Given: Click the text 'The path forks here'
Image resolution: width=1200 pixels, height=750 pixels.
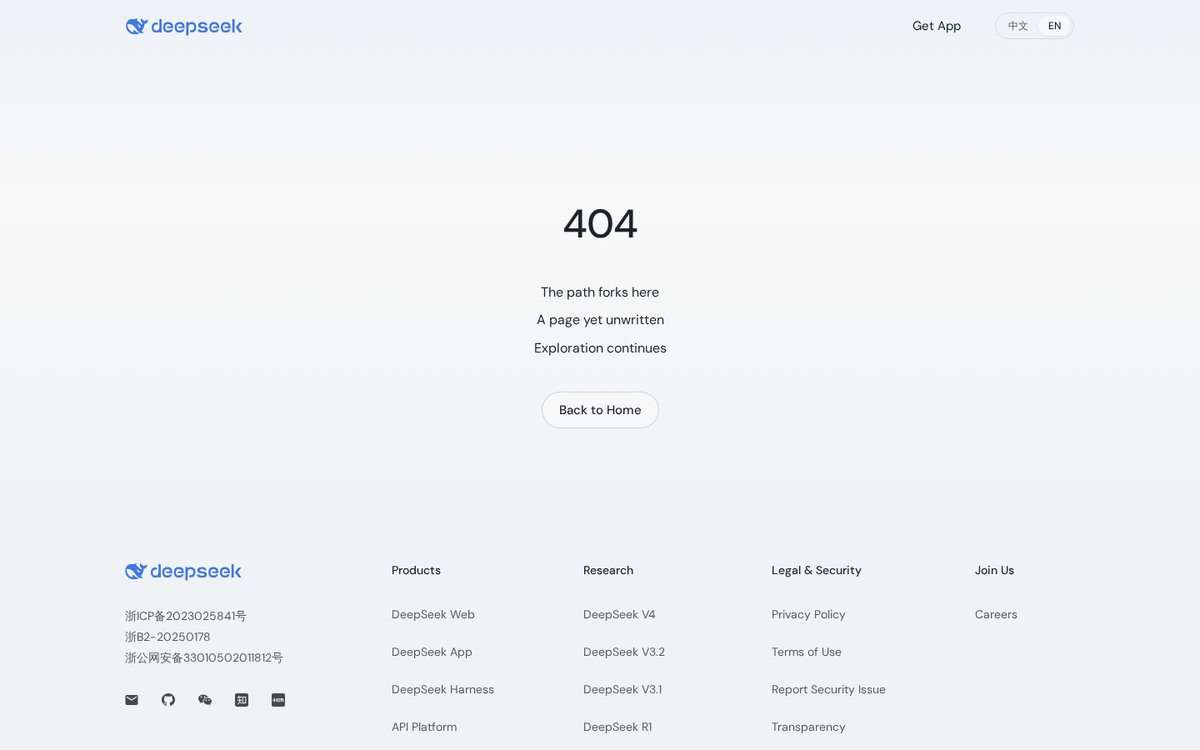Looking at the screenshot, I should pos(600,292).
